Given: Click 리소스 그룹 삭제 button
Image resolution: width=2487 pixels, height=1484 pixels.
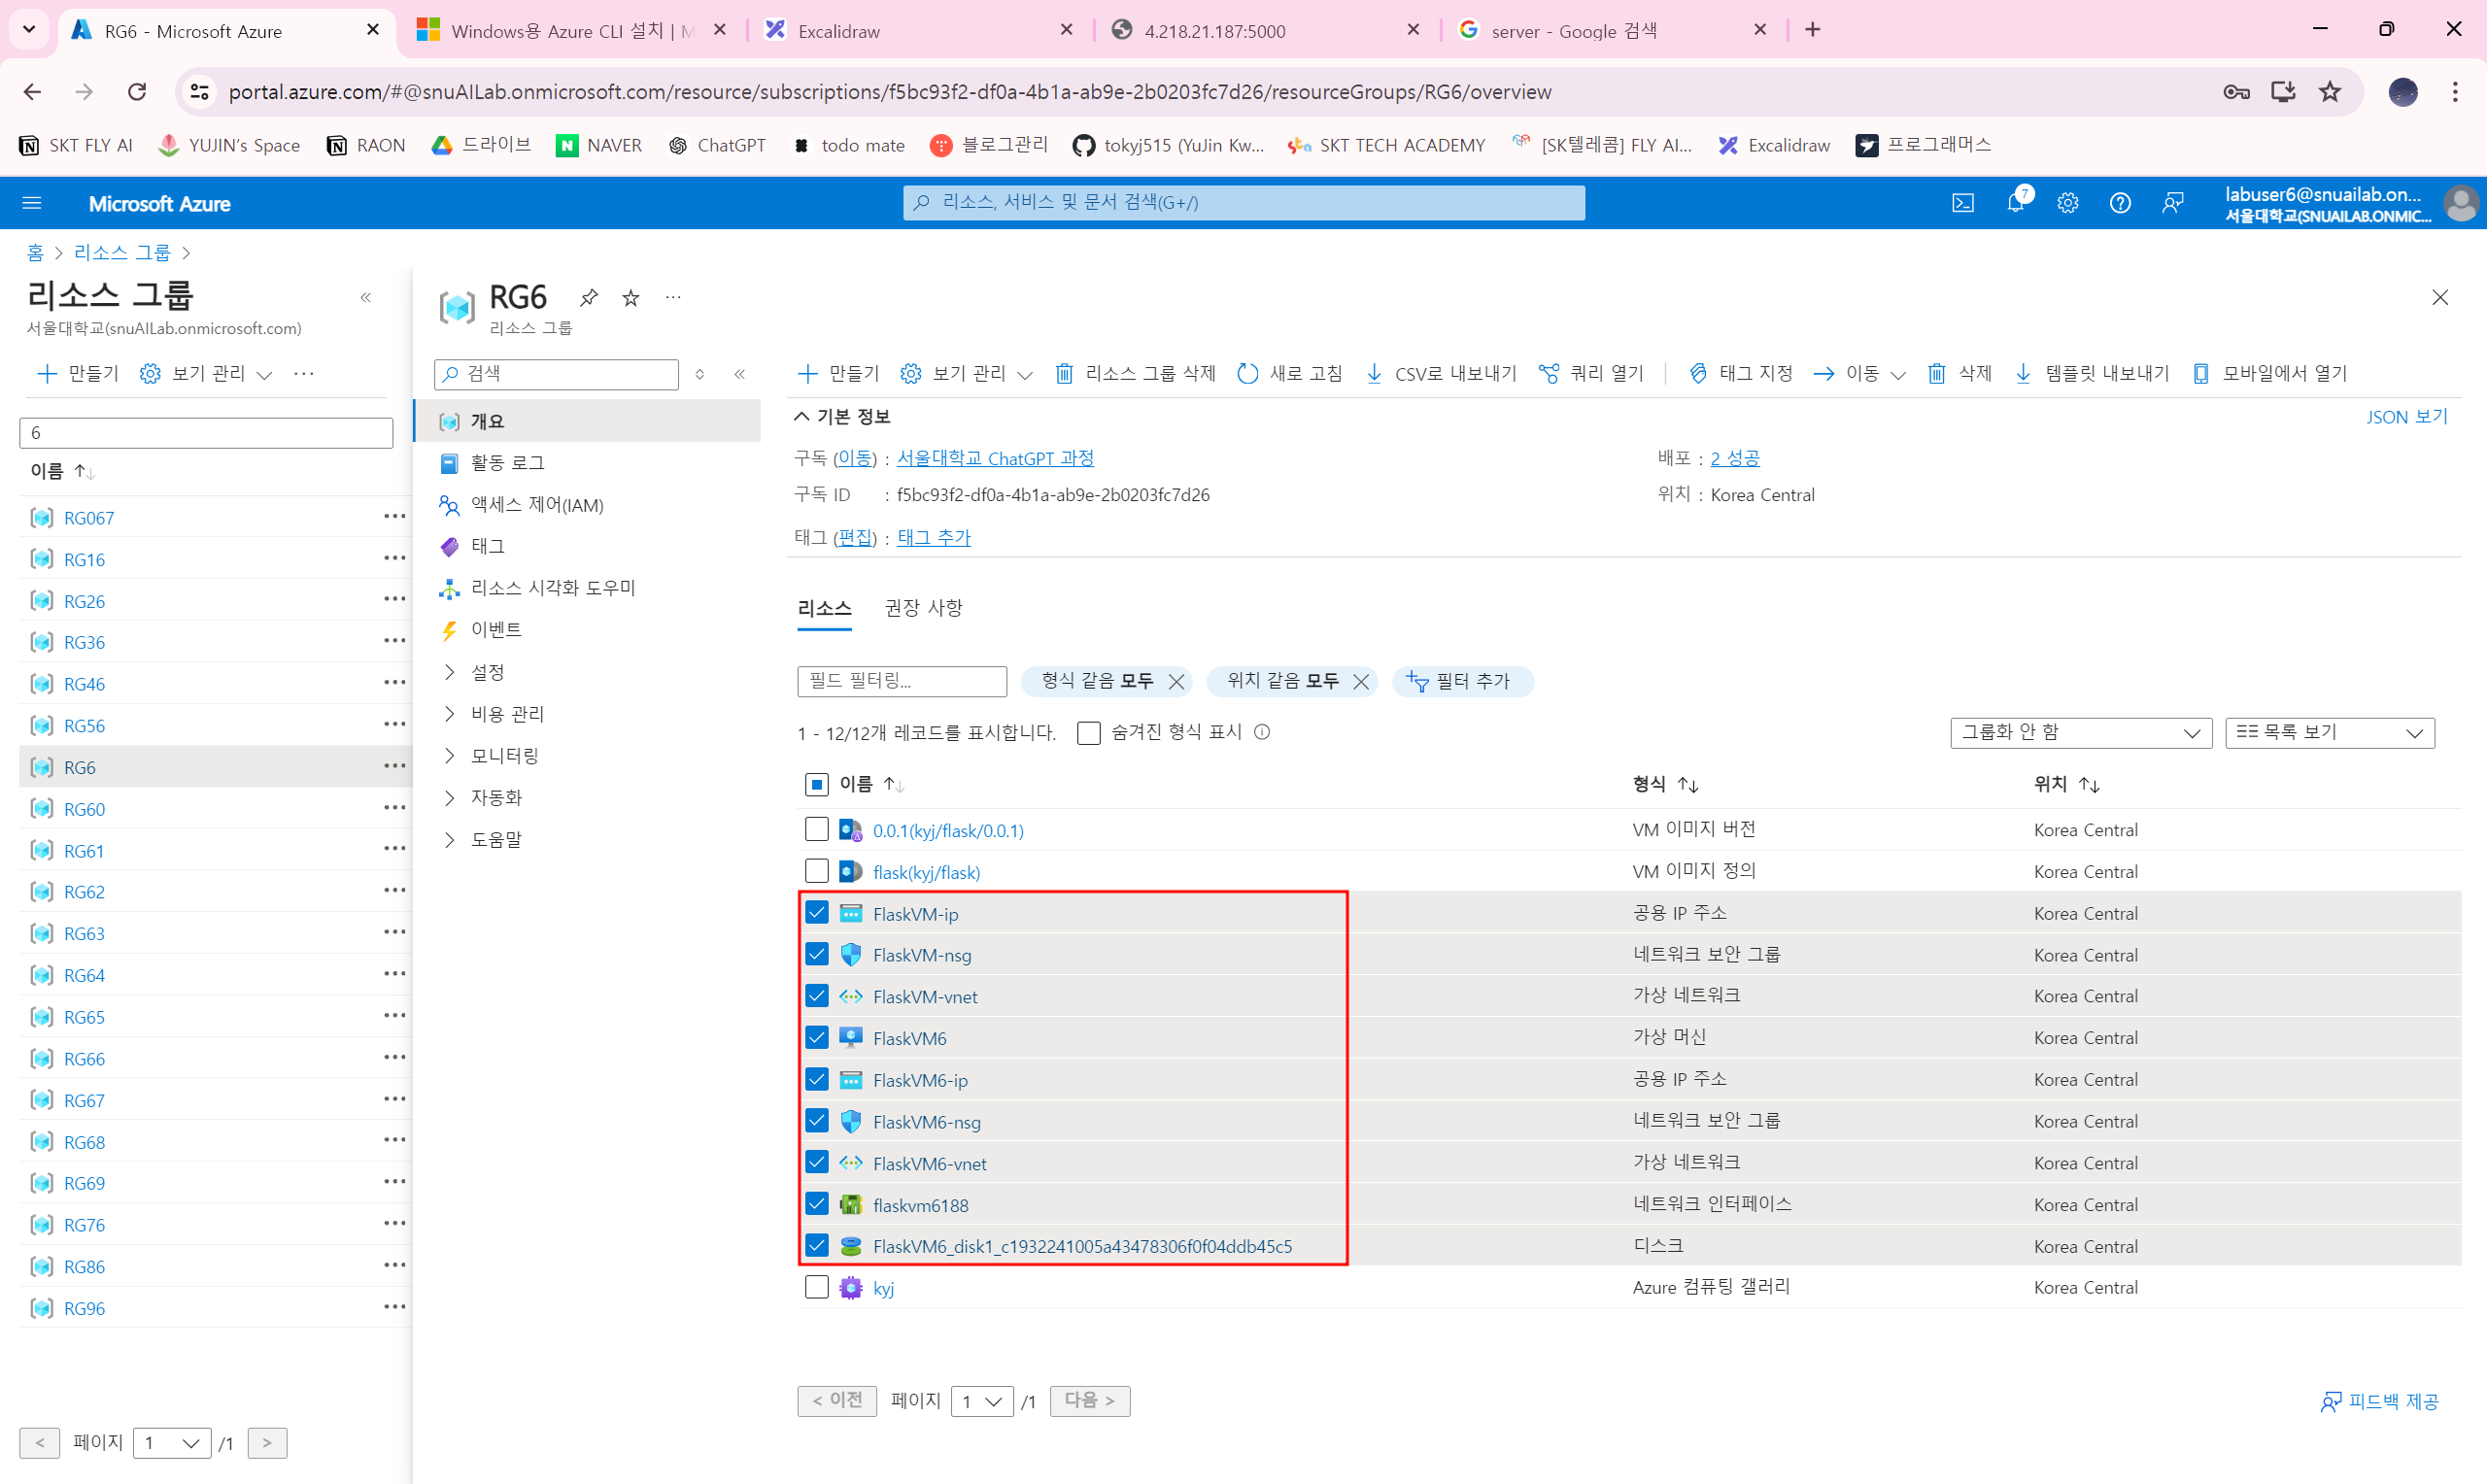Looking at the screenshot, I should pyautogui.click(x=1135, y=373).
